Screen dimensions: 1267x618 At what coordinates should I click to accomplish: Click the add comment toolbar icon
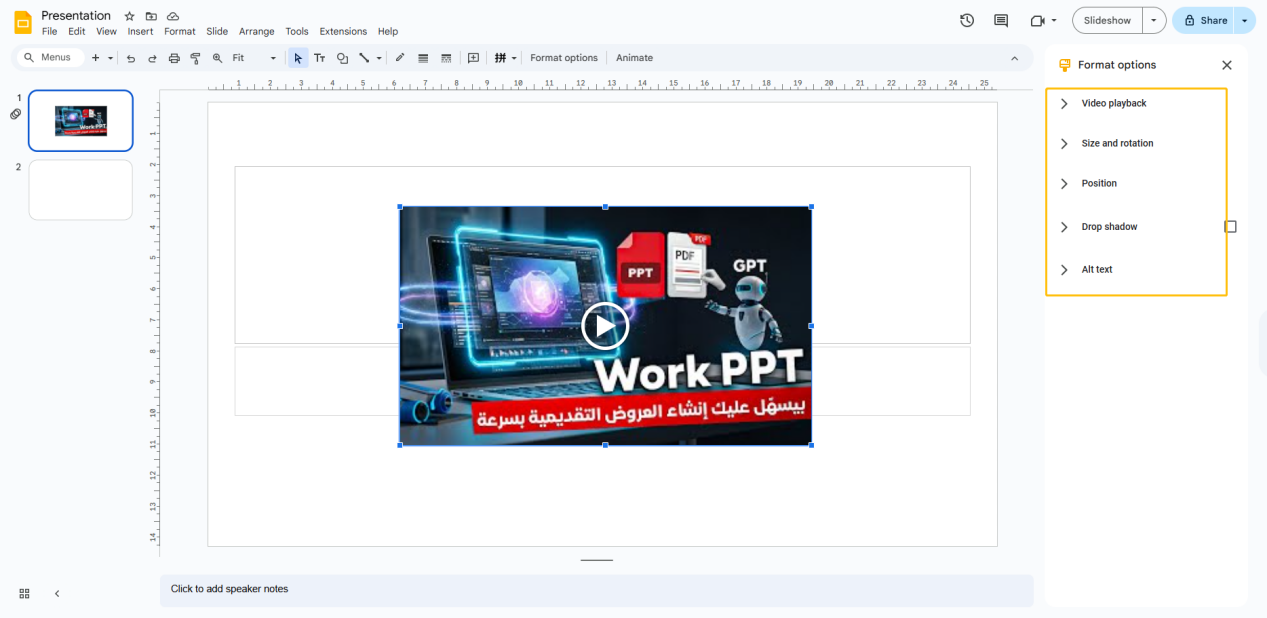[473, 58]
